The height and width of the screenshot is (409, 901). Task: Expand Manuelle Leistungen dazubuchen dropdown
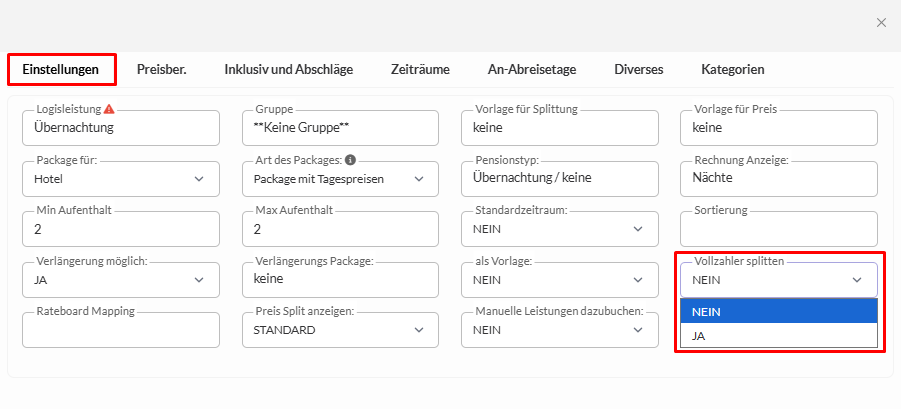tap(559, 330)
